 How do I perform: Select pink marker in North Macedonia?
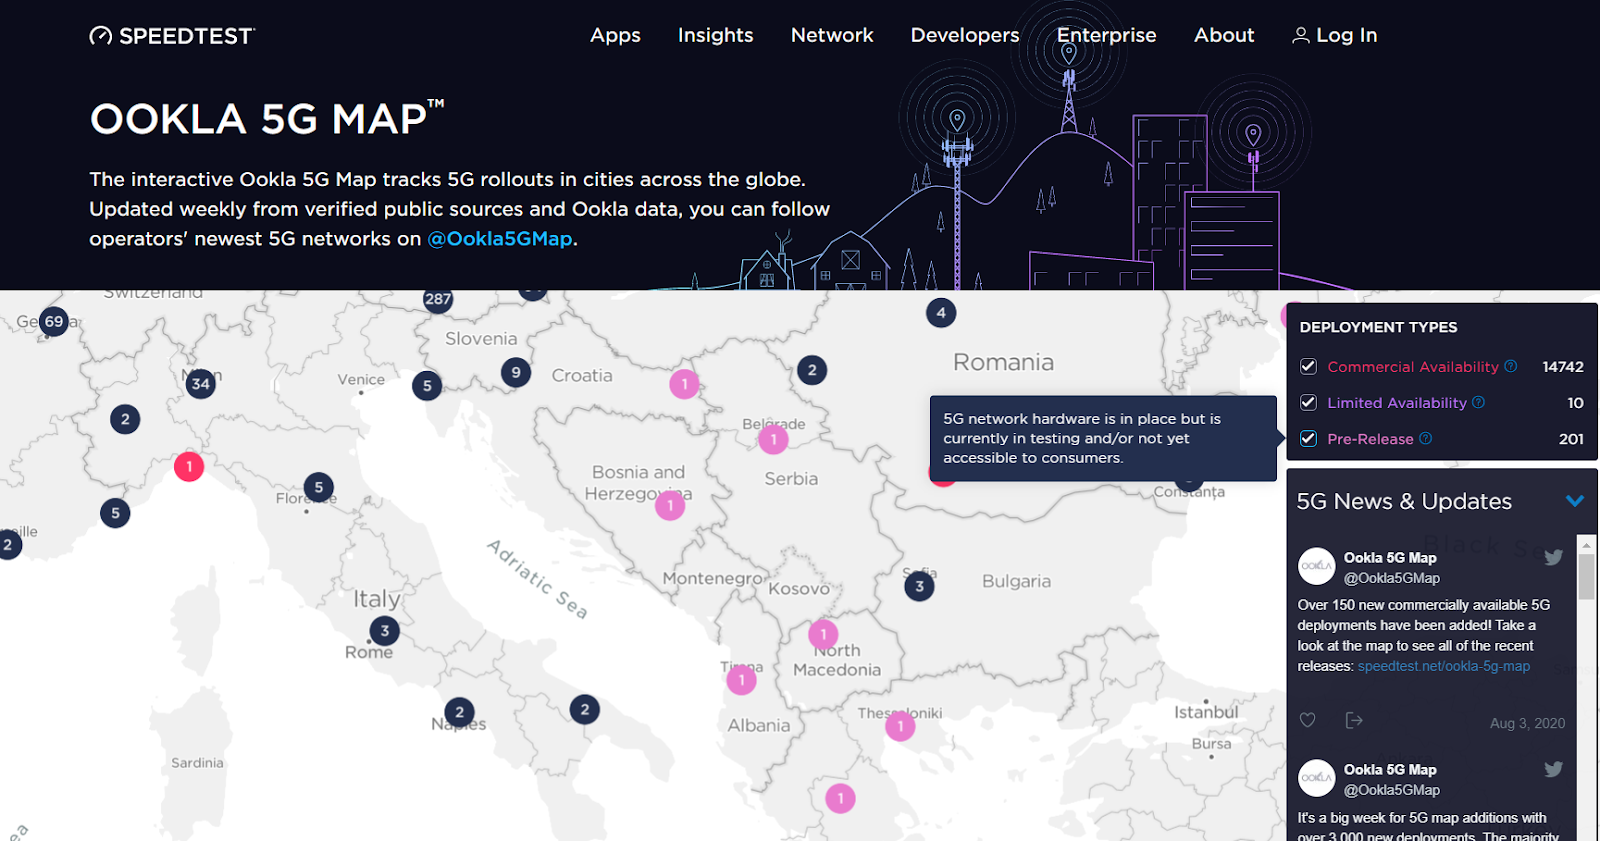click(x=823, y=634)
